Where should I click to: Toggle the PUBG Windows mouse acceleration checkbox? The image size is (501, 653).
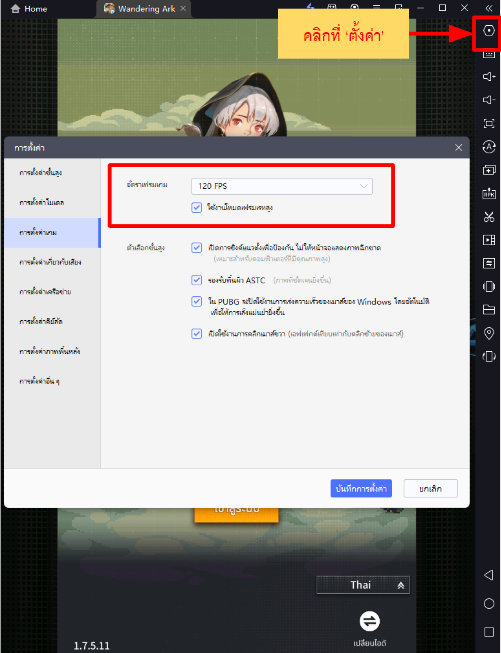click(197, 301)
